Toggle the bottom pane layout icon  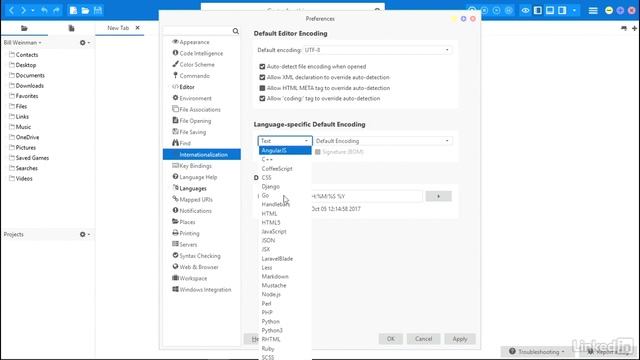[x=550, y=10]
